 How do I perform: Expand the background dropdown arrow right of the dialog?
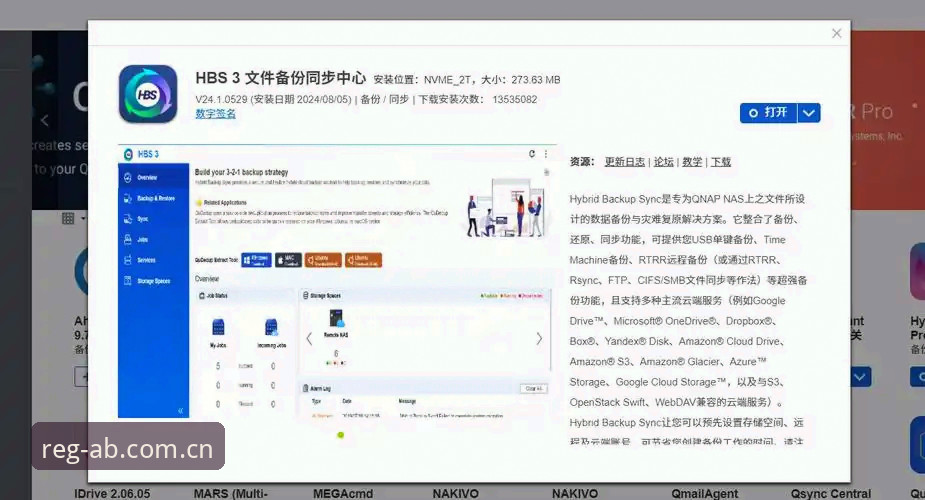pos(861,376)
